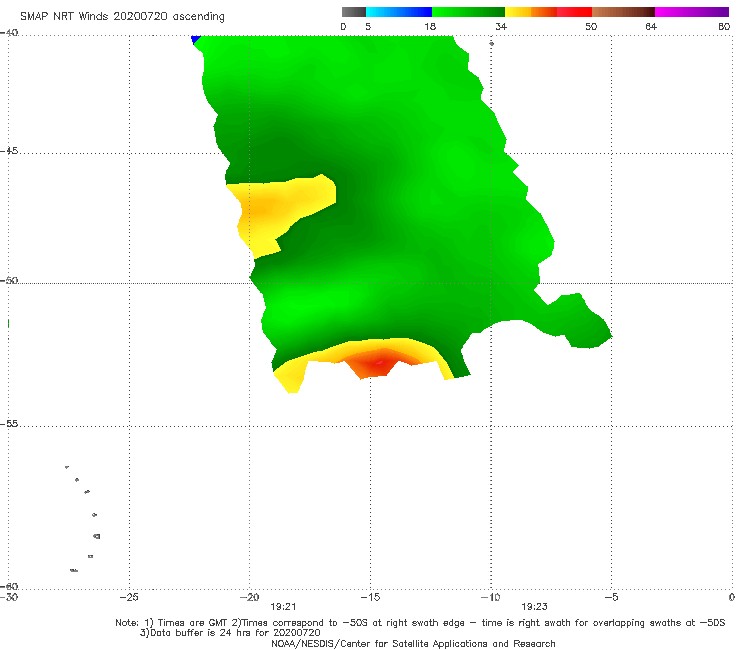The width and height of the screenshot is (740, 650).
Task: Click the longitude label '-30'
Action: (x=9, y=597)
